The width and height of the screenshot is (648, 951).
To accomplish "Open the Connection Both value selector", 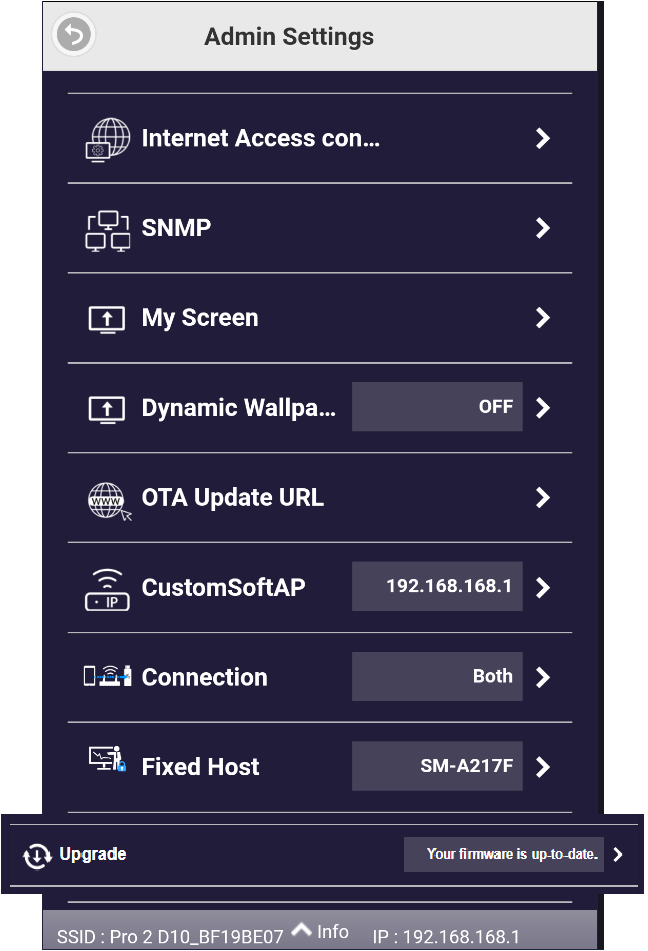I will [x=437, y=677].
